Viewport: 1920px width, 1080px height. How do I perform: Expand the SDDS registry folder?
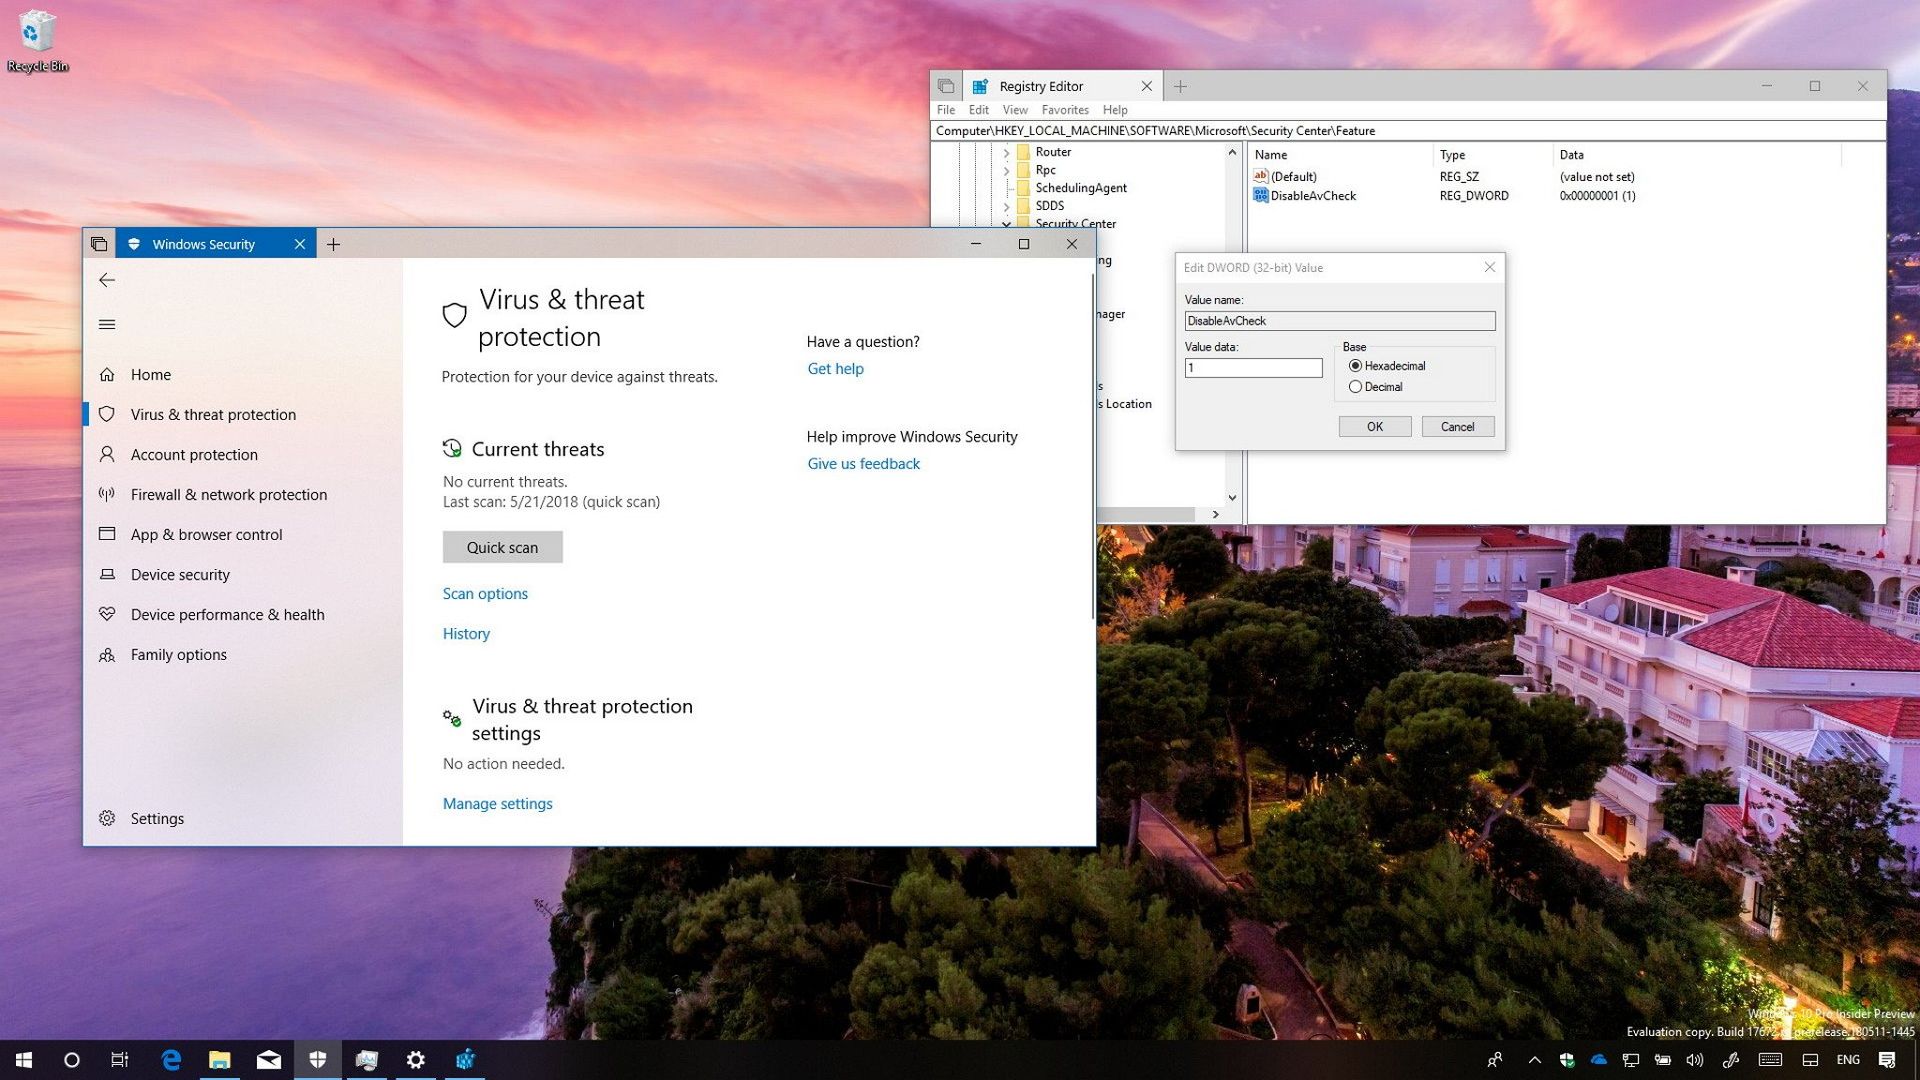[1007, 205]
